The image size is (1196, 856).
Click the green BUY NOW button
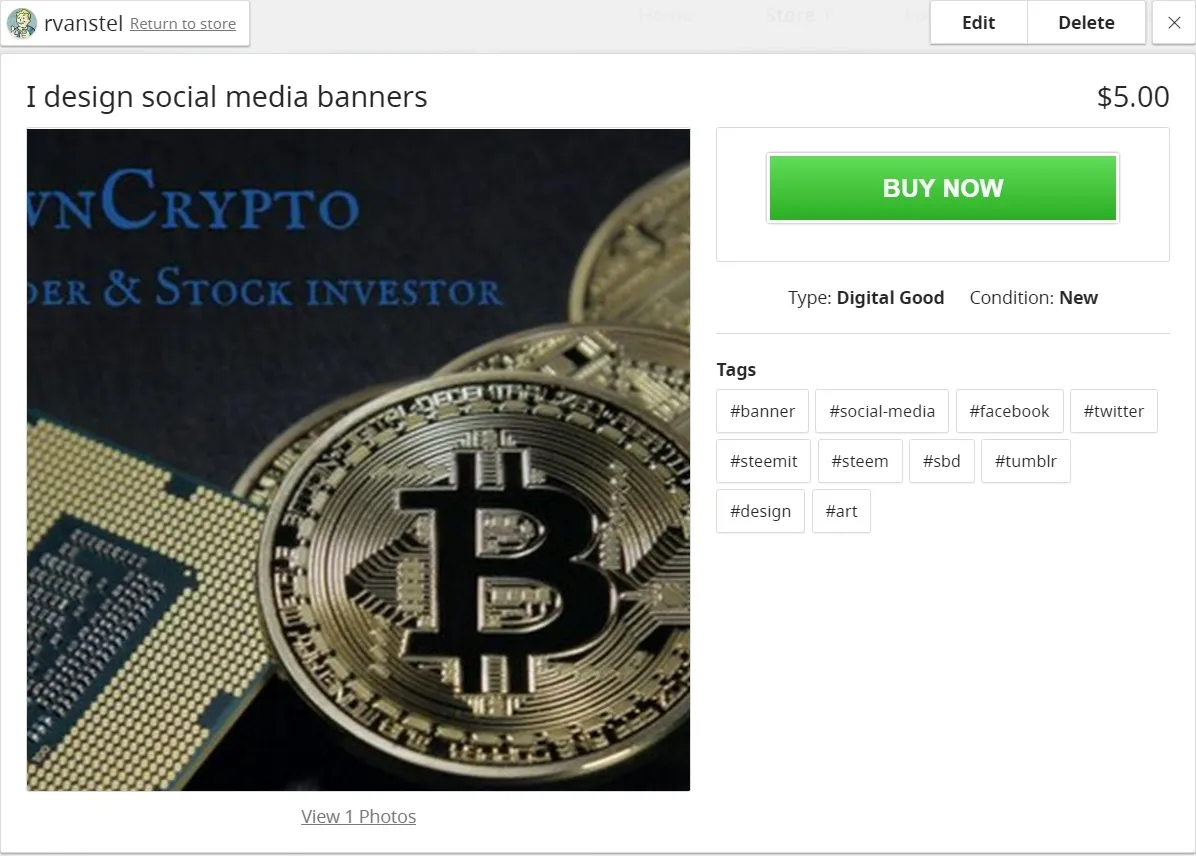point(943,188)
